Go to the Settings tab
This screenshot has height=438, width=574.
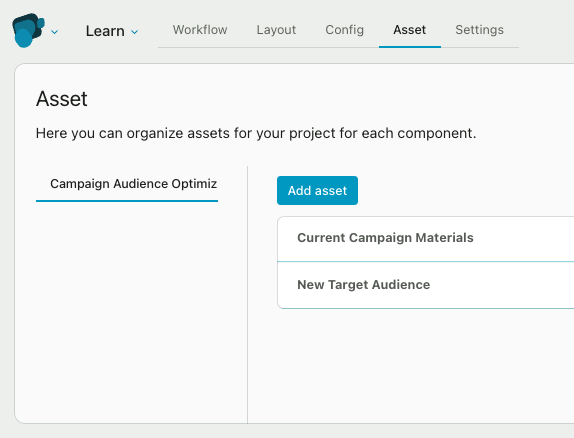[479, 30]
